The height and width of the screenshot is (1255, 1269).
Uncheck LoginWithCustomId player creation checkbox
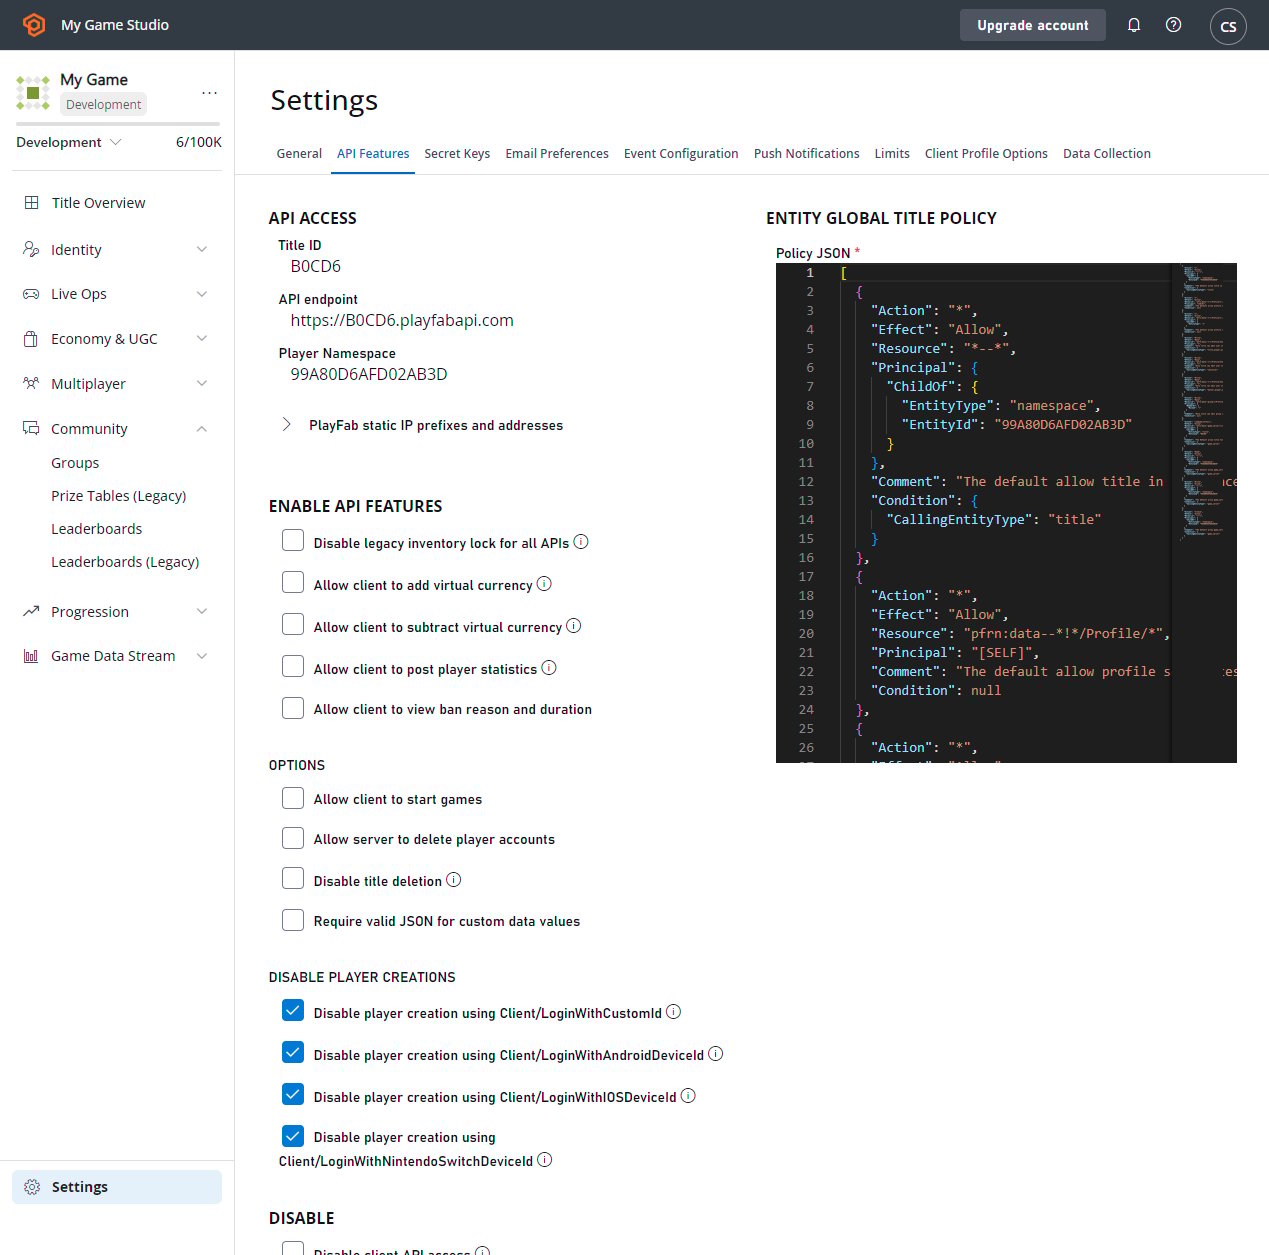(293, 1011)
